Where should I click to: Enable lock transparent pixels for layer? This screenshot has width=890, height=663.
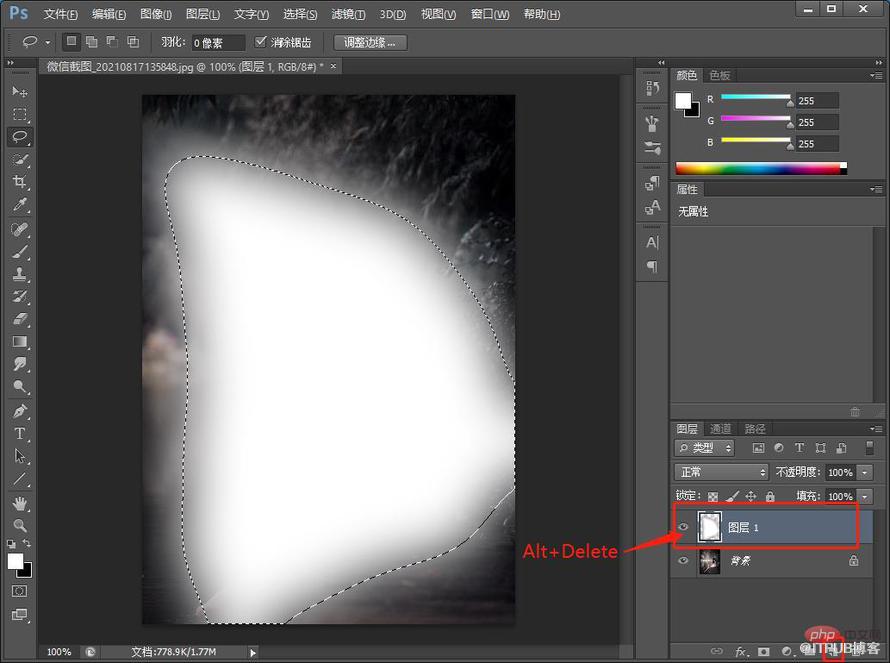coord(713,496)
